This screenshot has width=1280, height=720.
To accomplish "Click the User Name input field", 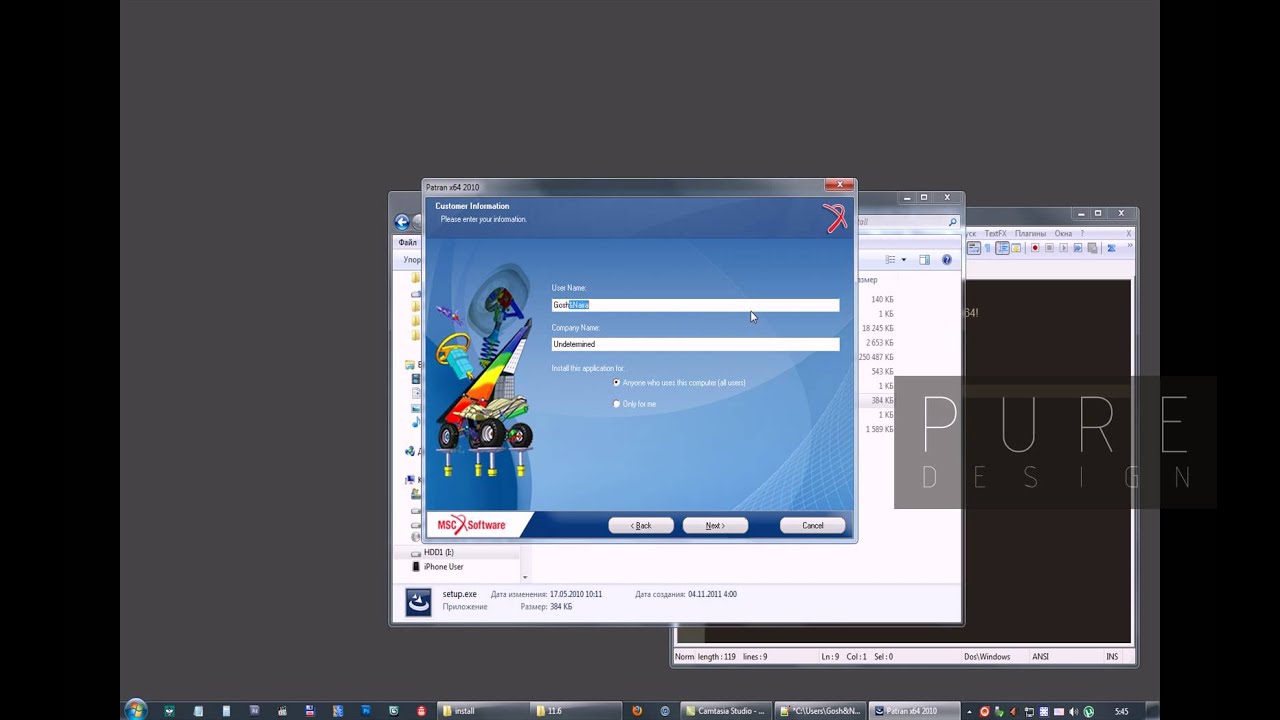I will point(695,305).
